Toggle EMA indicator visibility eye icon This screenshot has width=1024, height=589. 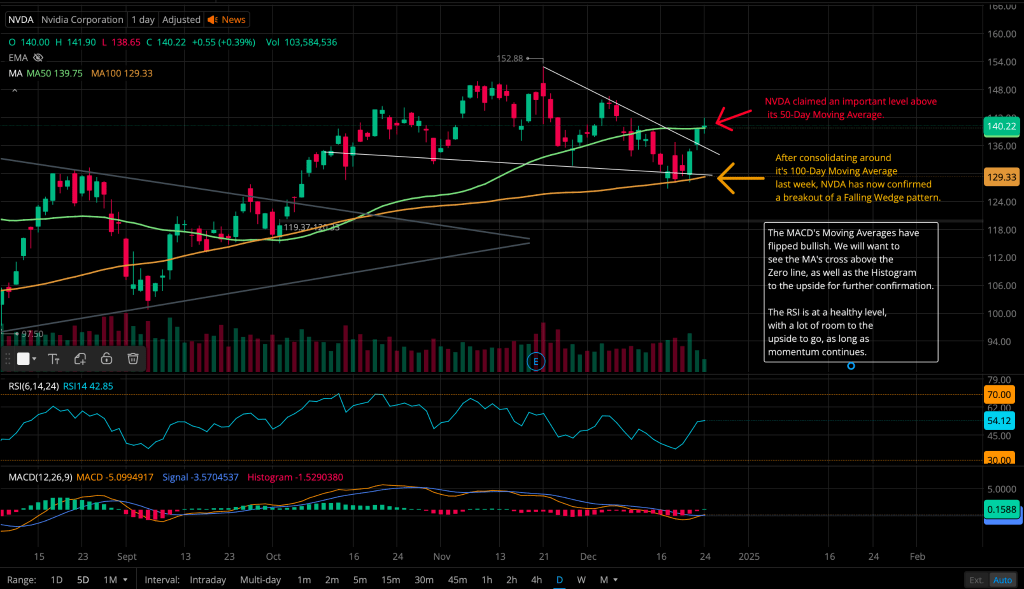tap(38, 58)
